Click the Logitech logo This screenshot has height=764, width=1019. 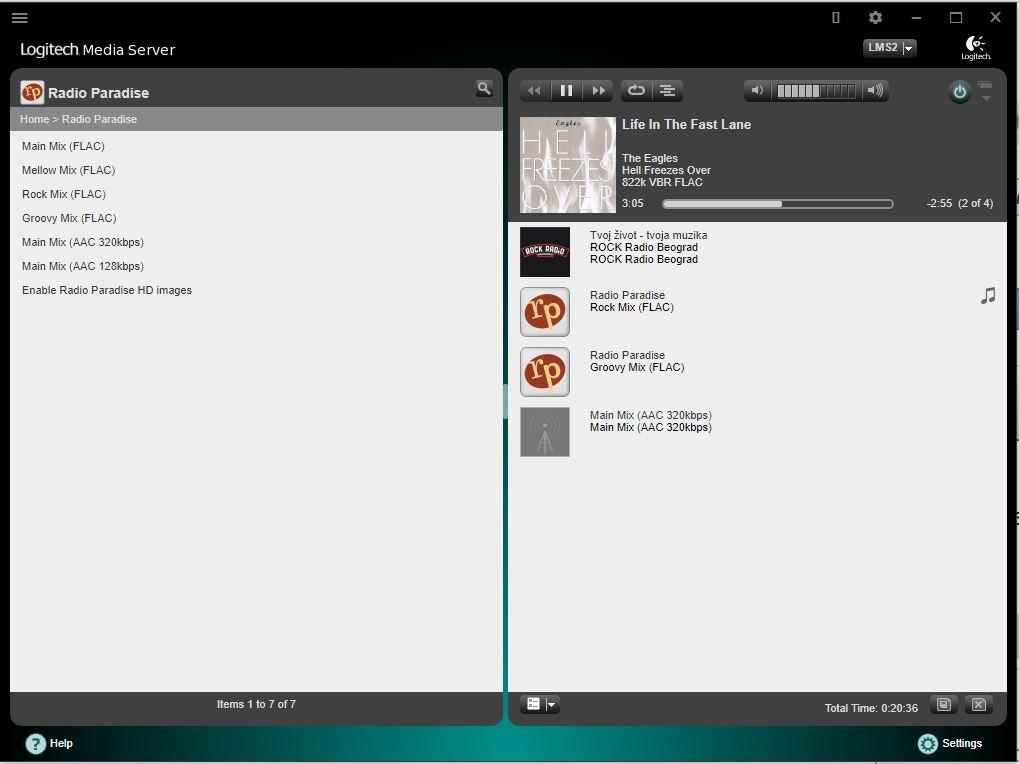coord(975,47)
